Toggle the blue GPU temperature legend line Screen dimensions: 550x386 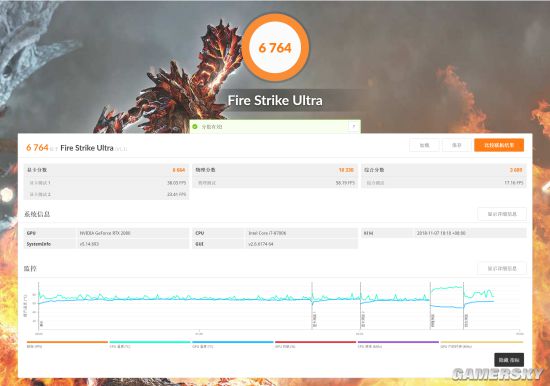(233, 342)
